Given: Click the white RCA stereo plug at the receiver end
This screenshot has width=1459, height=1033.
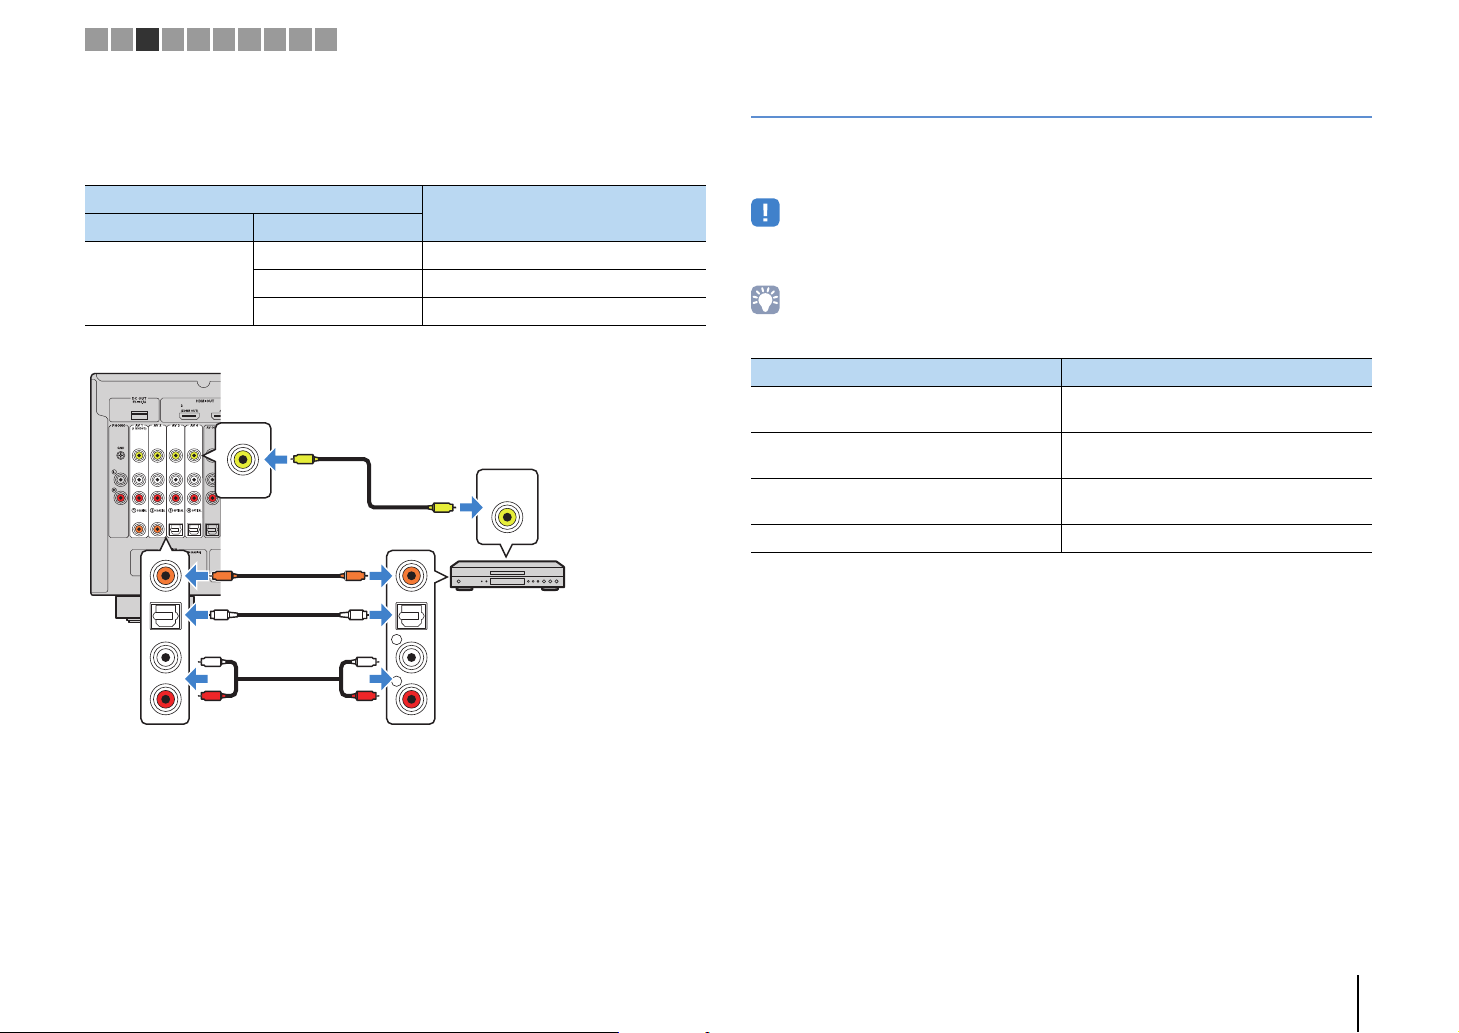Looking at the screenshot, I should (x=210, y=661).
